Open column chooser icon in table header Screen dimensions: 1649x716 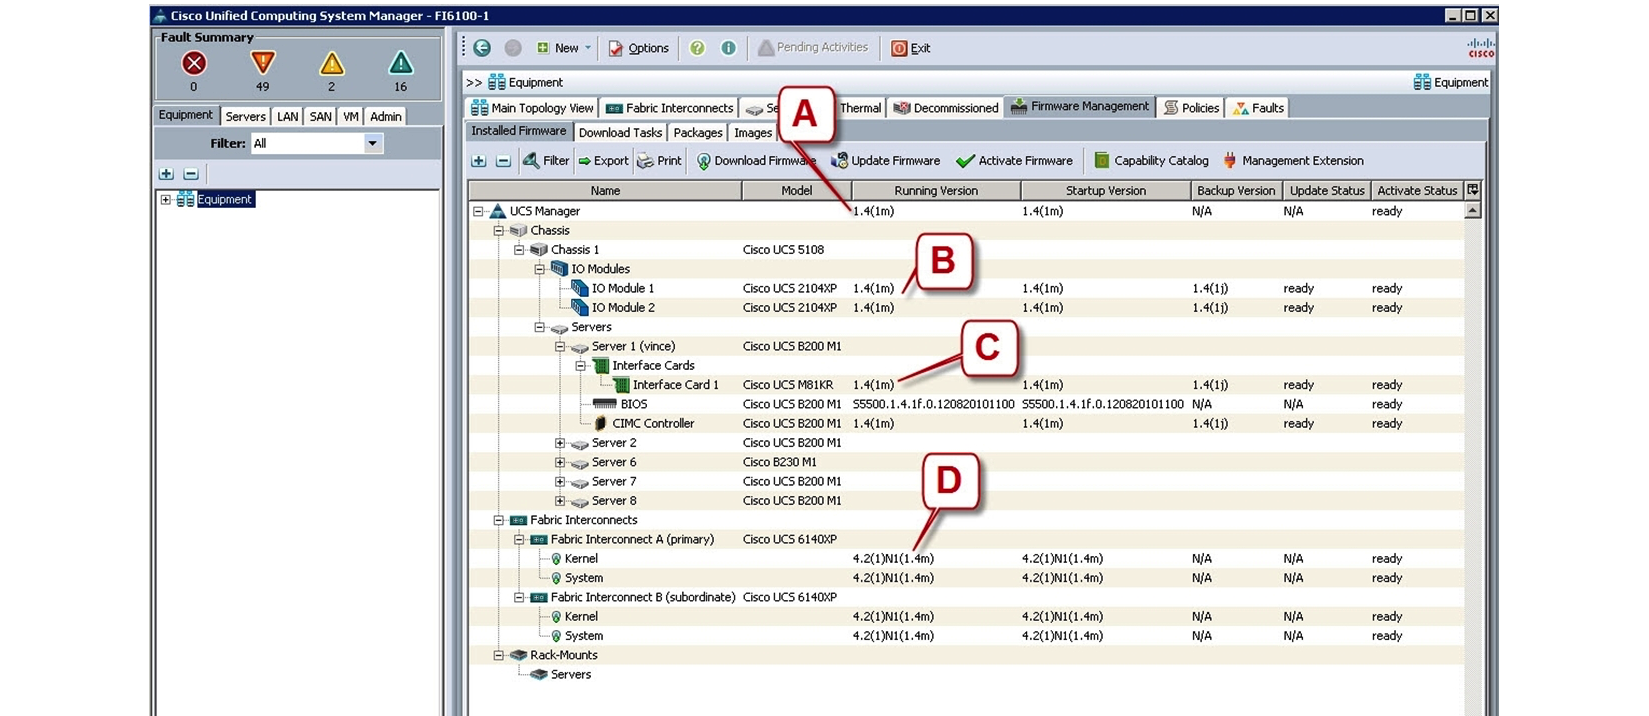pos(1472,190)
